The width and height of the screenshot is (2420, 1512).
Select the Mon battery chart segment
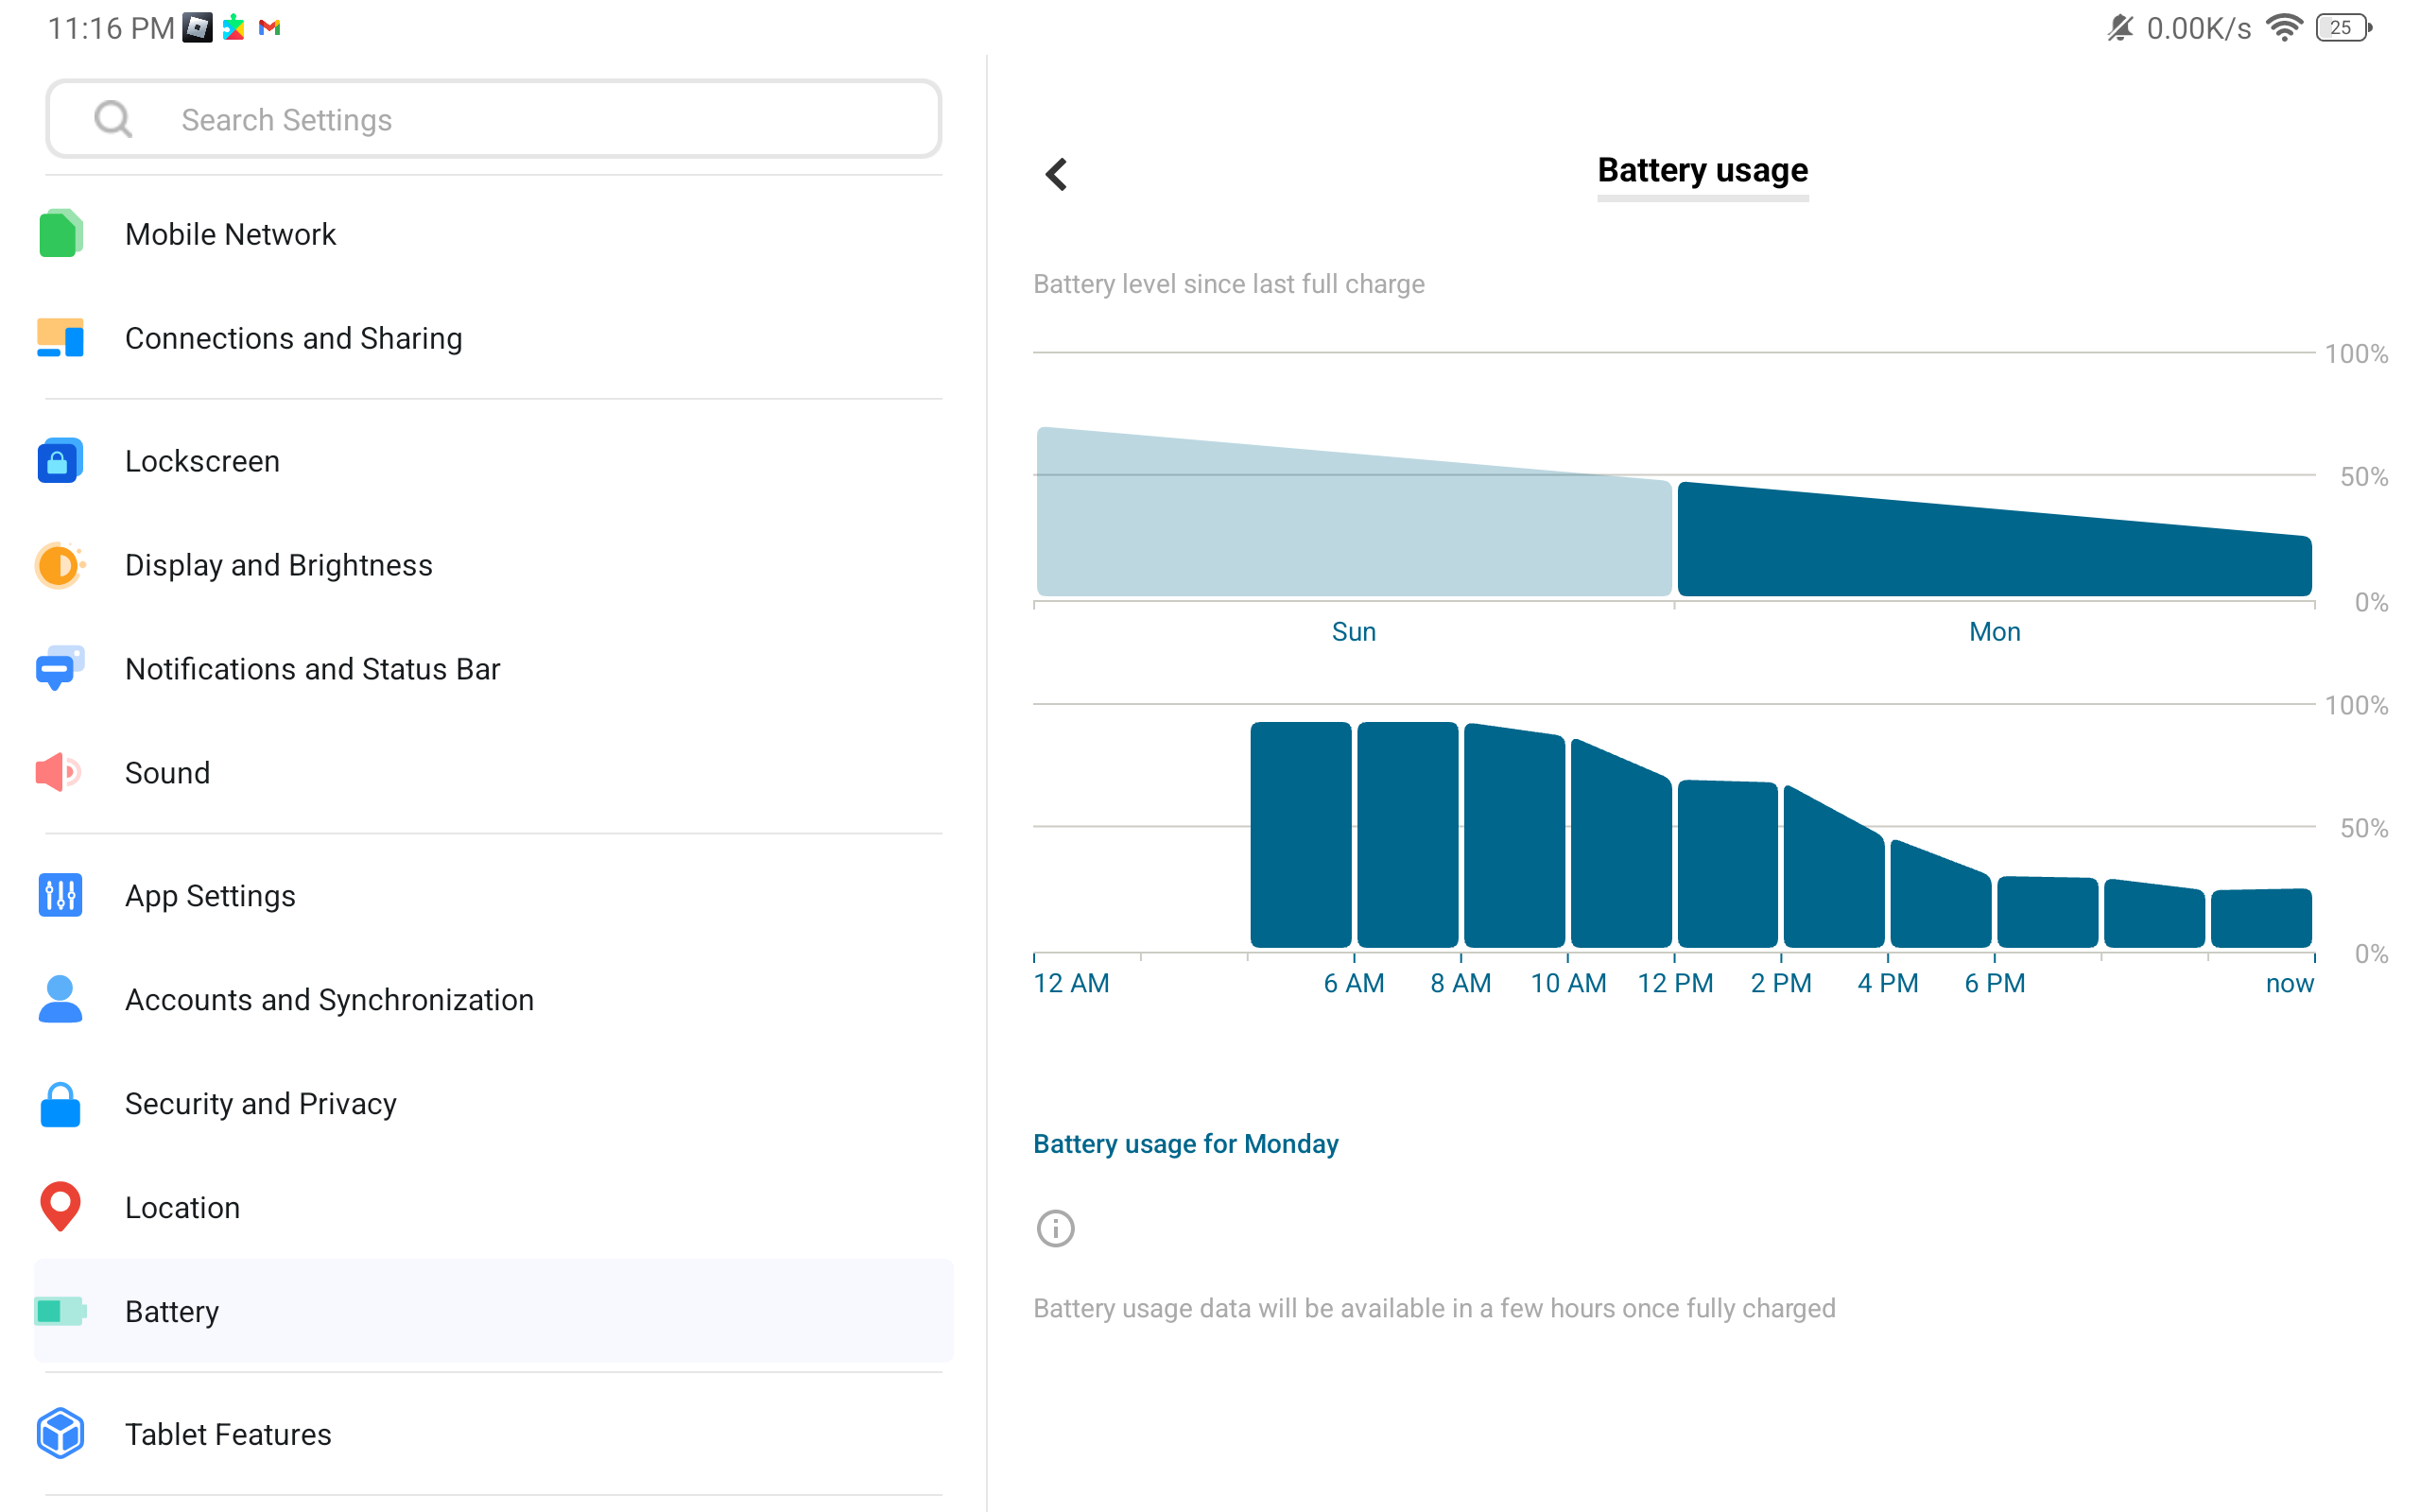tap(1994, 539)
